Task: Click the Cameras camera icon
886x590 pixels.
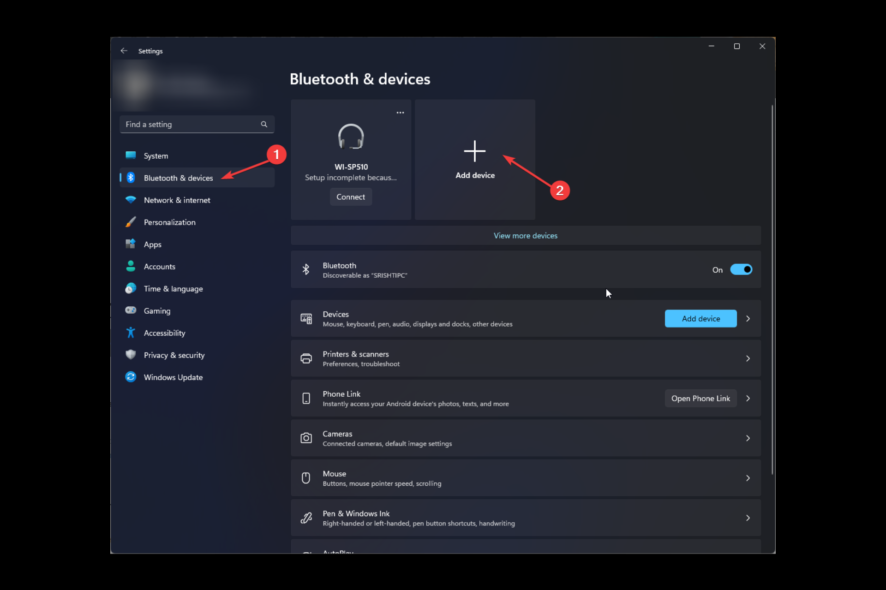Action: point(306,438)
